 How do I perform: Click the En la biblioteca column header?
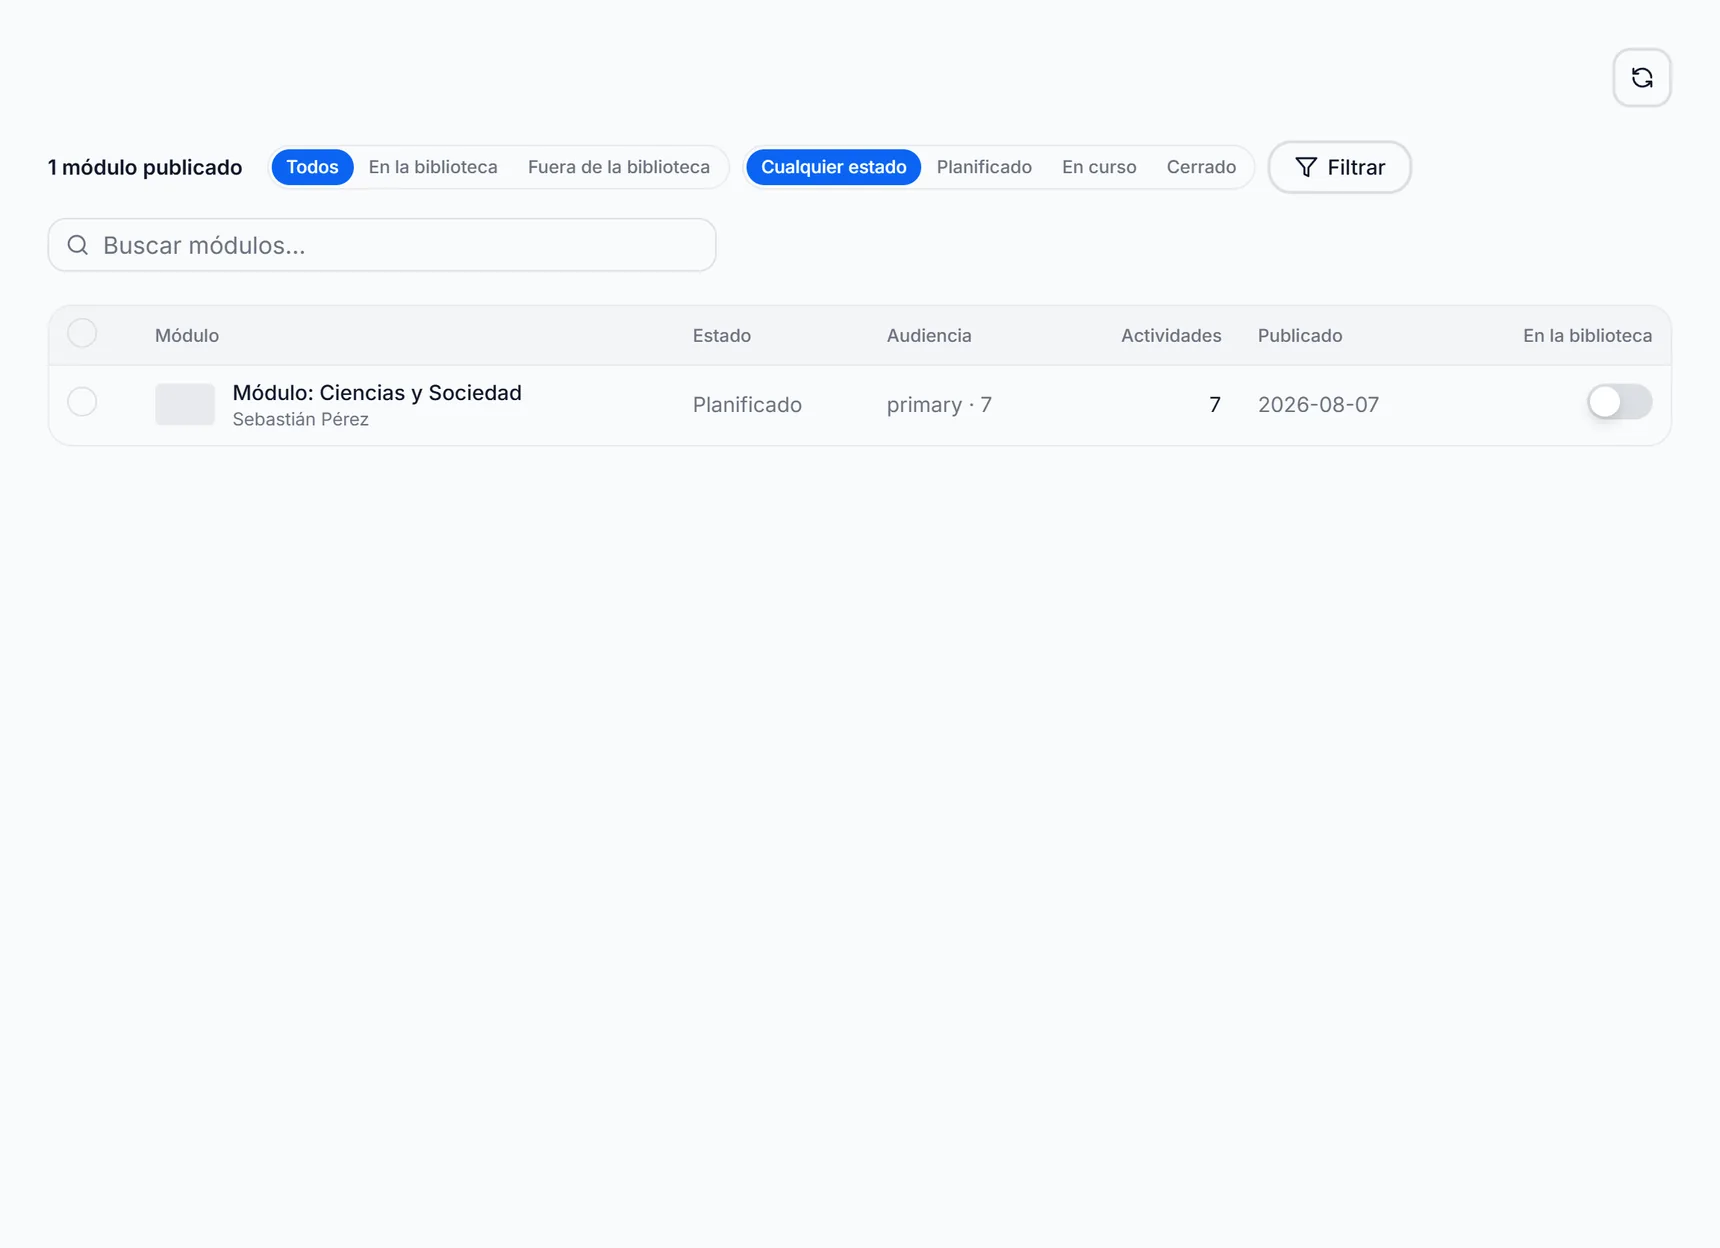coord(1587,335)
